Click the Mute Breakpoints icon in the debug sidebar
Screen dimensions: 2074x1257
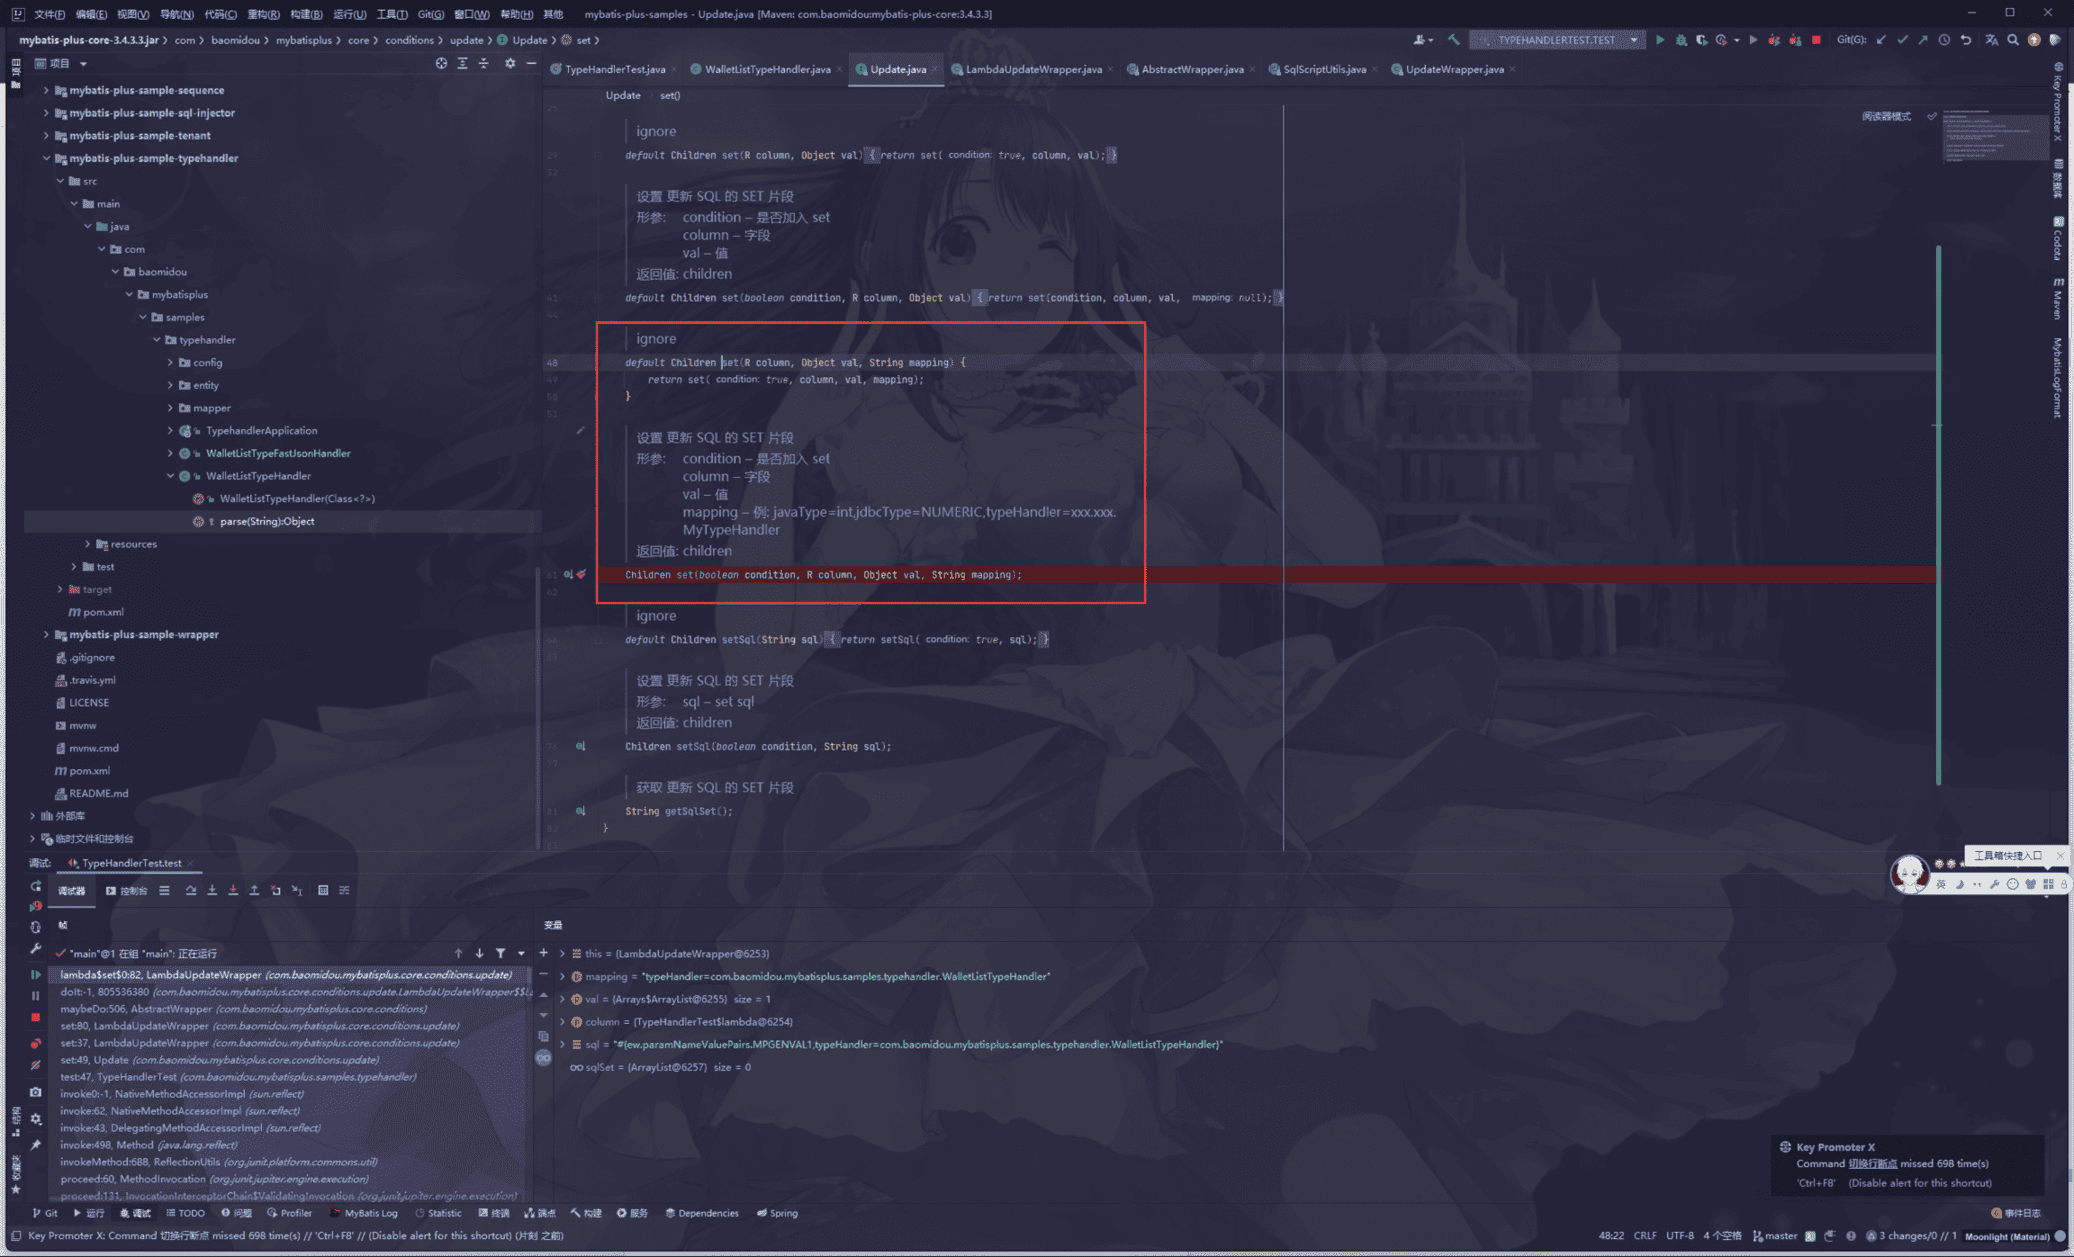36,1065
